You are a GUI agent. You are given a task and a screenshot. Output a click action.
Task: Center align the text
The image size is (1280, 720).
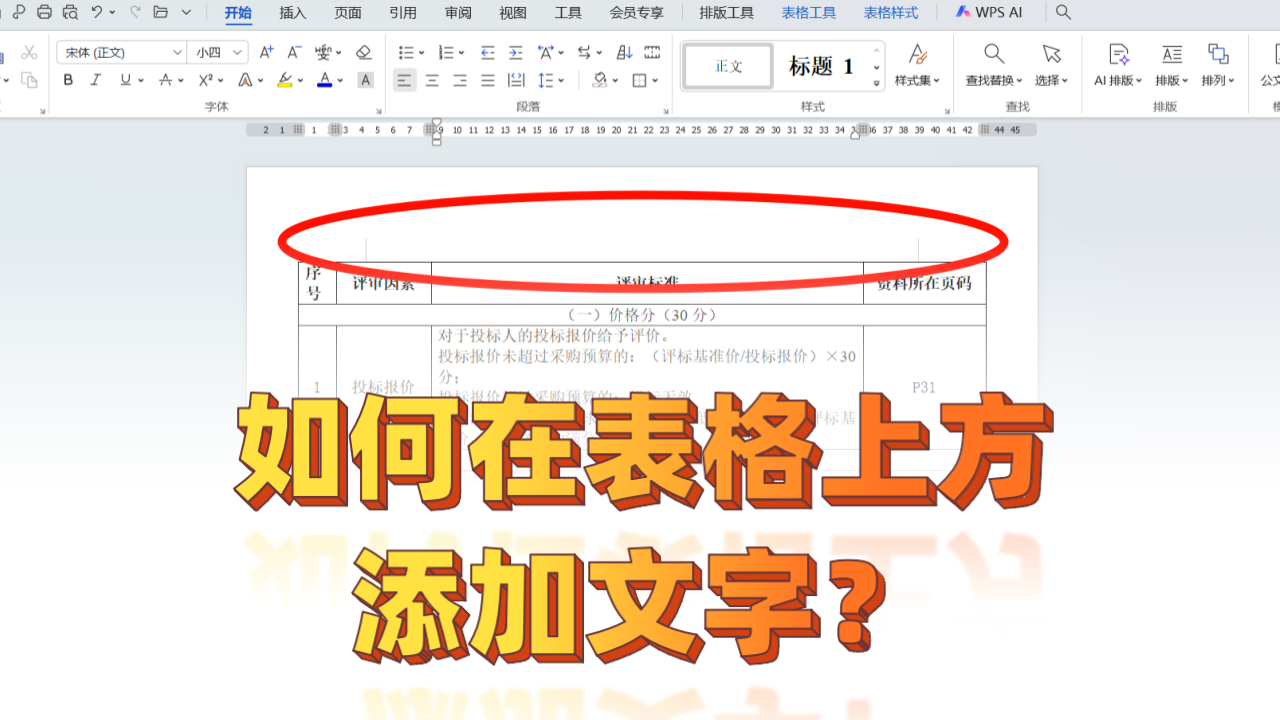pos(432,80)
